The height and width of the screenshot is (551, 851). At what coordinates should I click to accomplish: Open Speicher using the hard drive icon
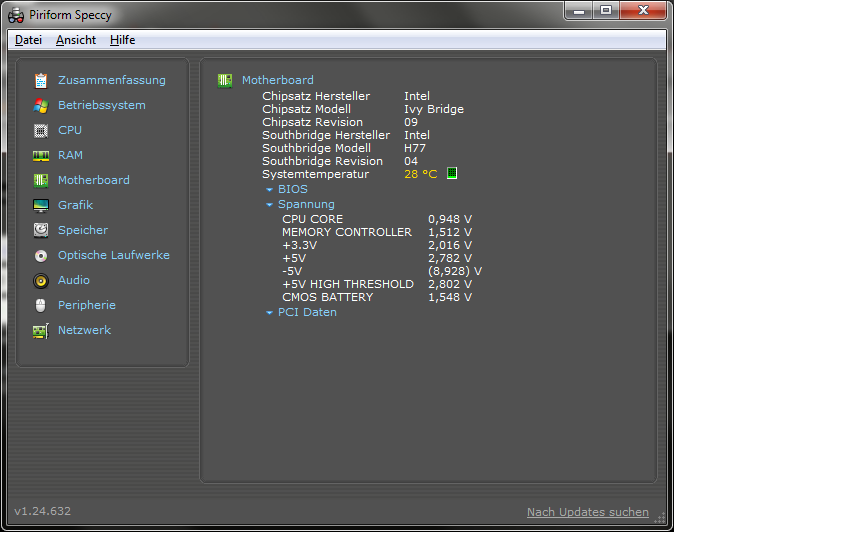point(41,230)
